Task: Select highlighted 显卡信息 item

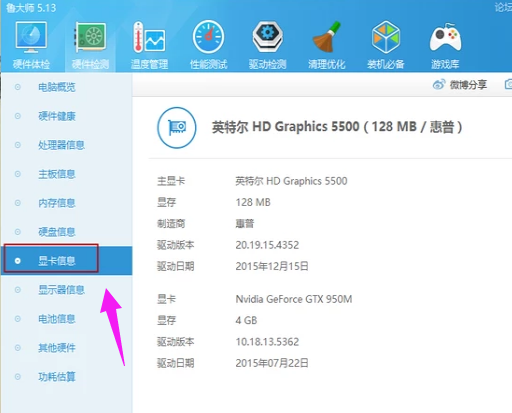Action: point(66,261)
